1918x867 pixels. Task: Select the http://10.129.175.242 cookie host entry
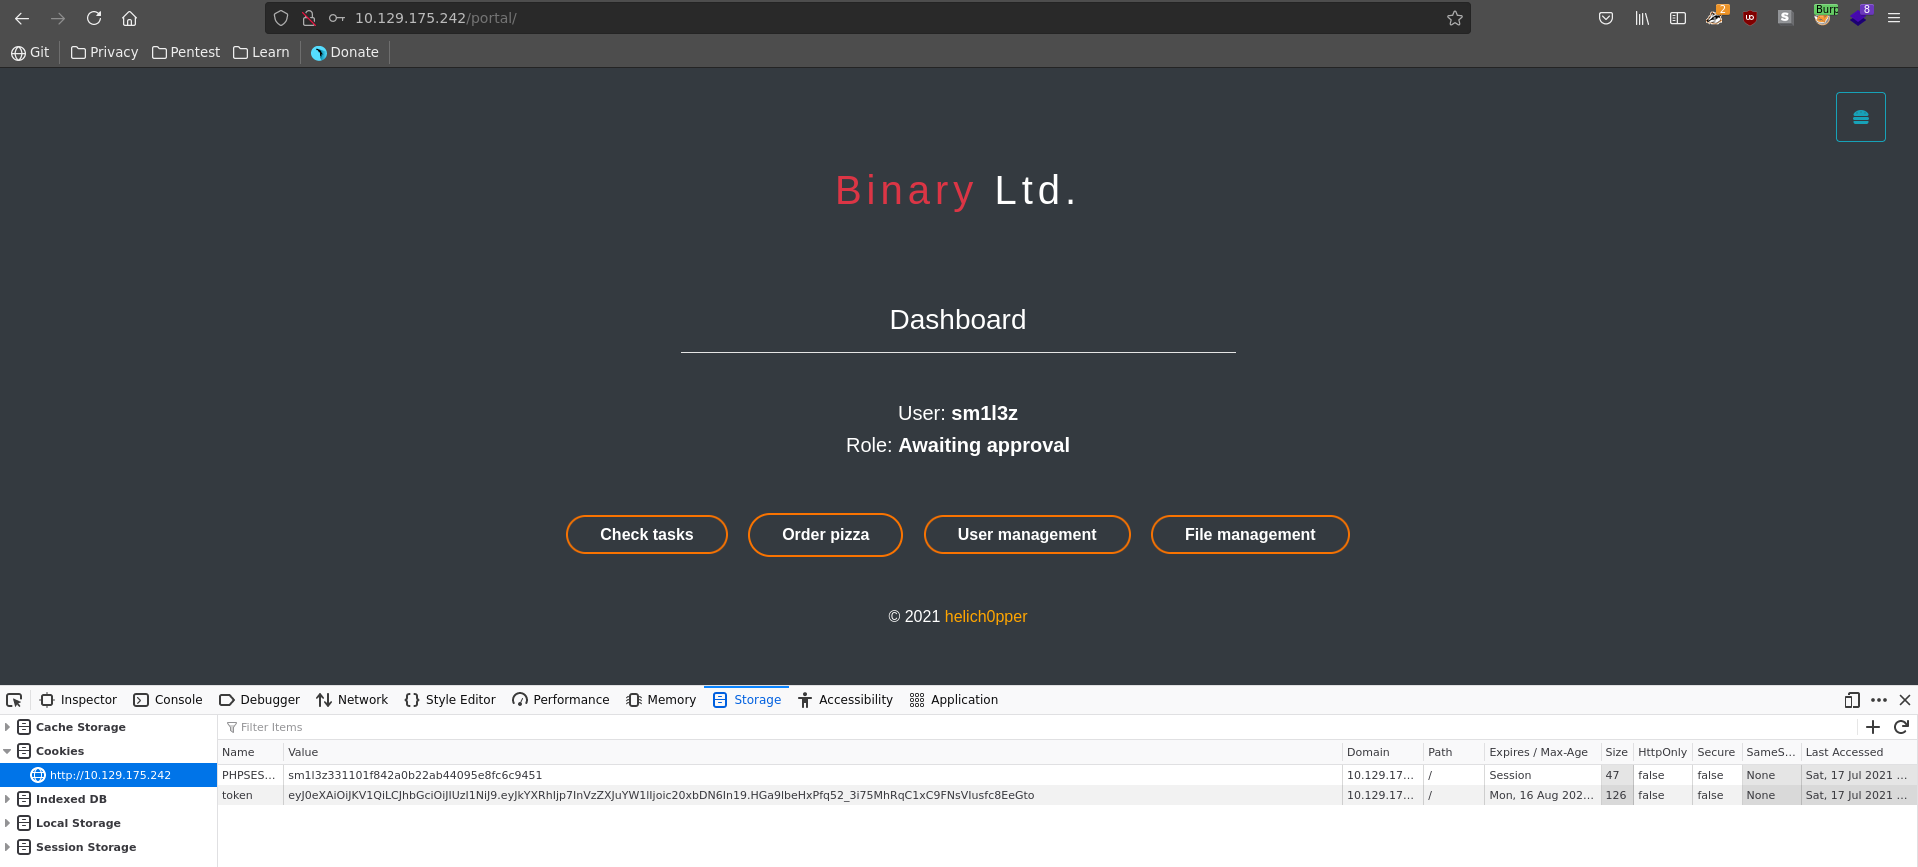pos(110,775)
